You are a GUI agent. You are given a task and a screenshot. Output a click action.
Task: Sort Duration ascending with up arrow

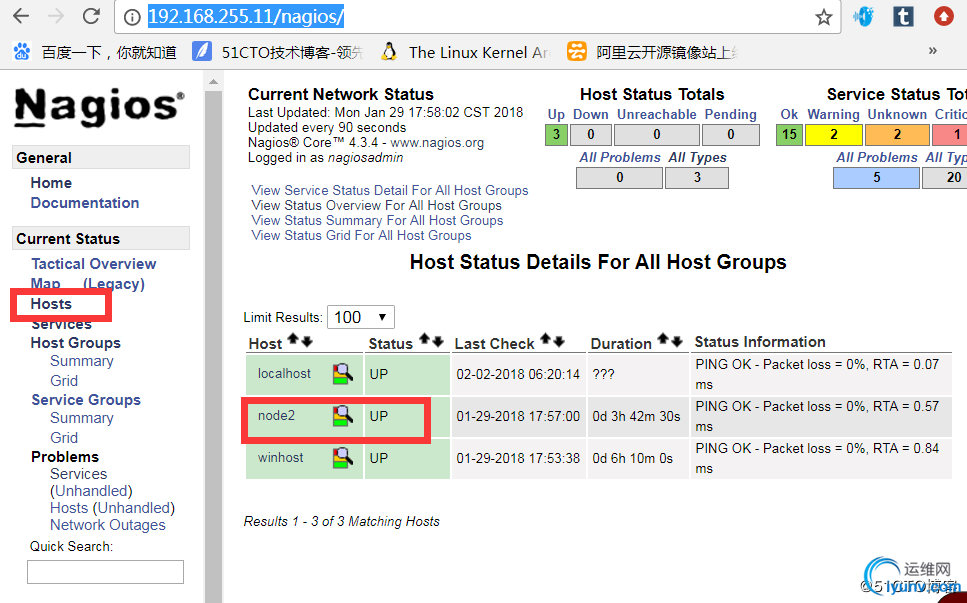pyautogui.click(x=663, y=339)
